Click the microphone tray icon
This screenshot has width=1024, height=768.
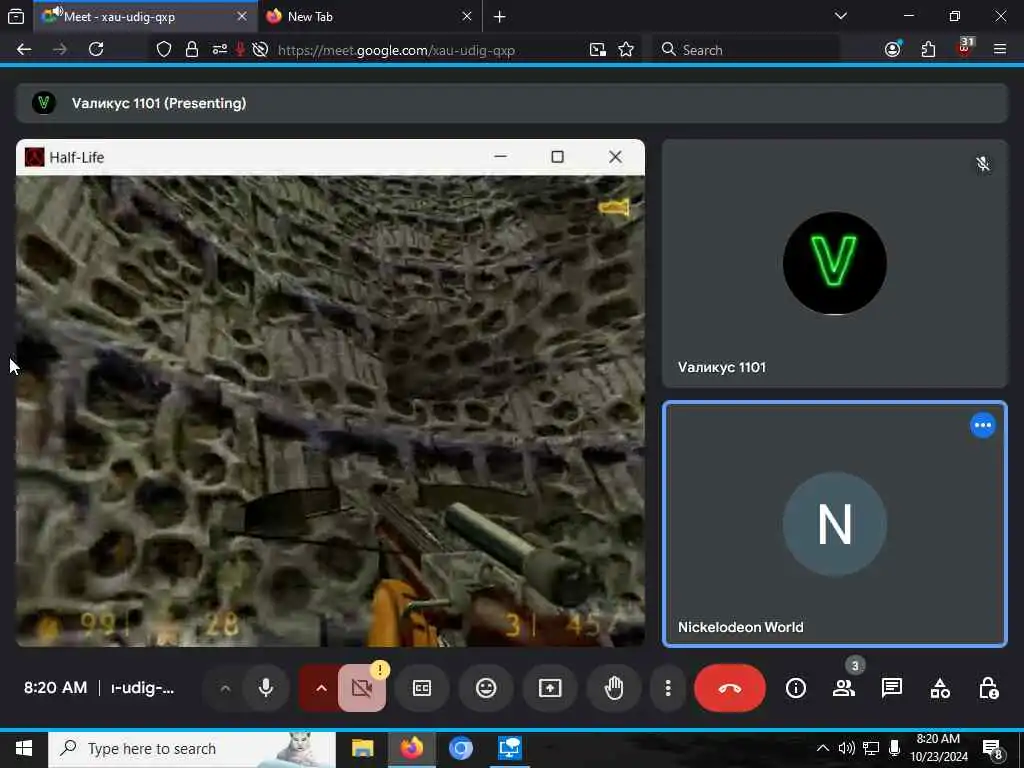894,748
